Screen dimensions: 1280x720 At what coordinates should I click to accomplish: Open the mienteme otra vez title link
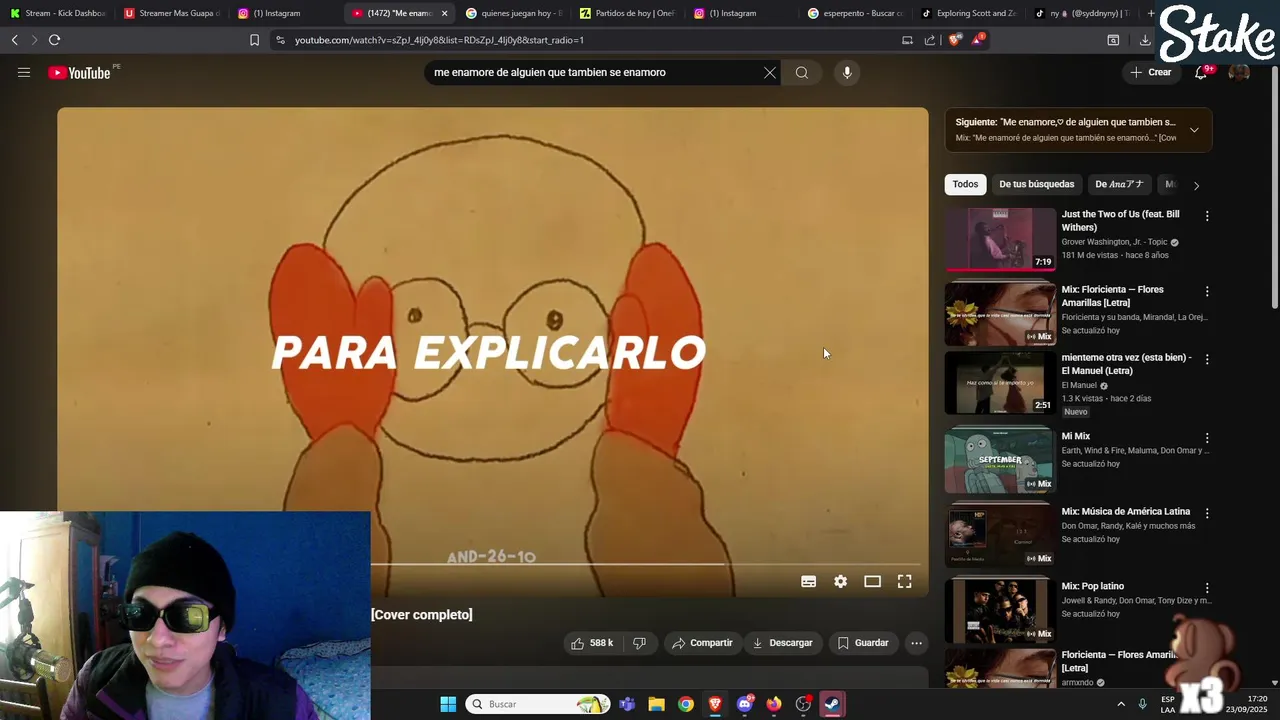1126,364
